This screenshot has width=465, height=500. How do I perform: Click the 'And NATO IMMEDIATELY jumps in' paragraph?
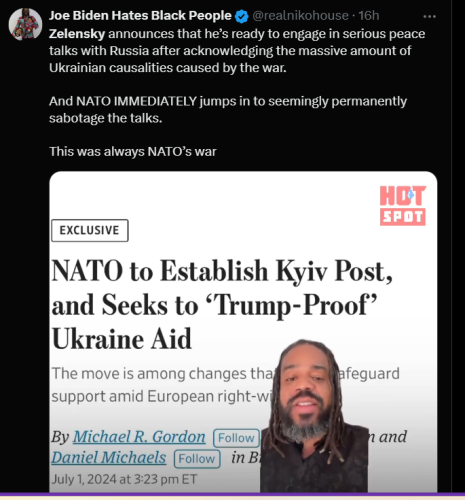(x=228, y=110)
